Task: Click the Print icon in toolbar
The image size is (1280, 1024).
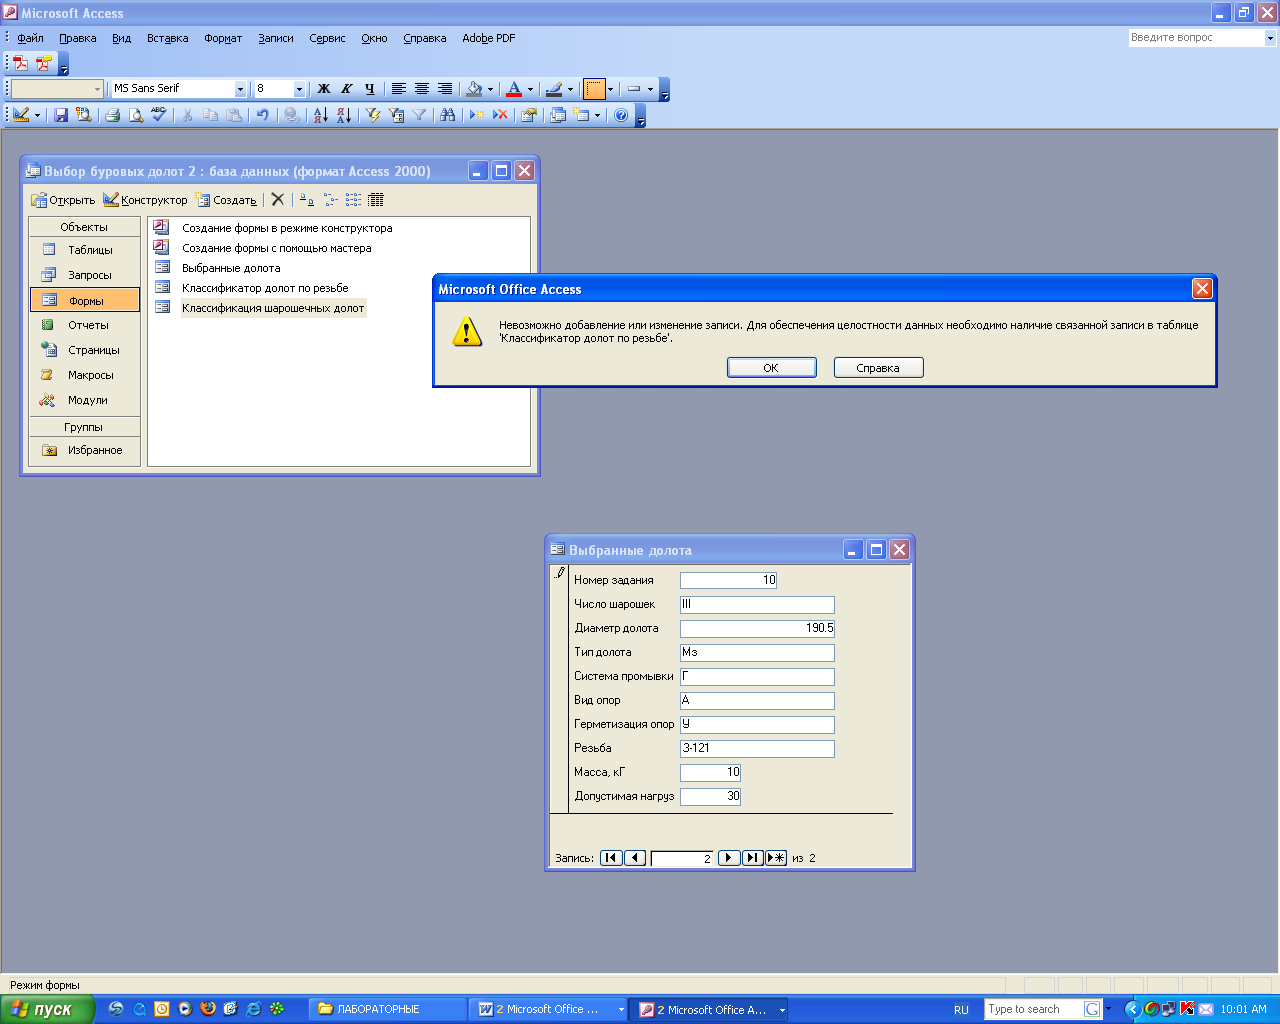Action: coord(112,115)
